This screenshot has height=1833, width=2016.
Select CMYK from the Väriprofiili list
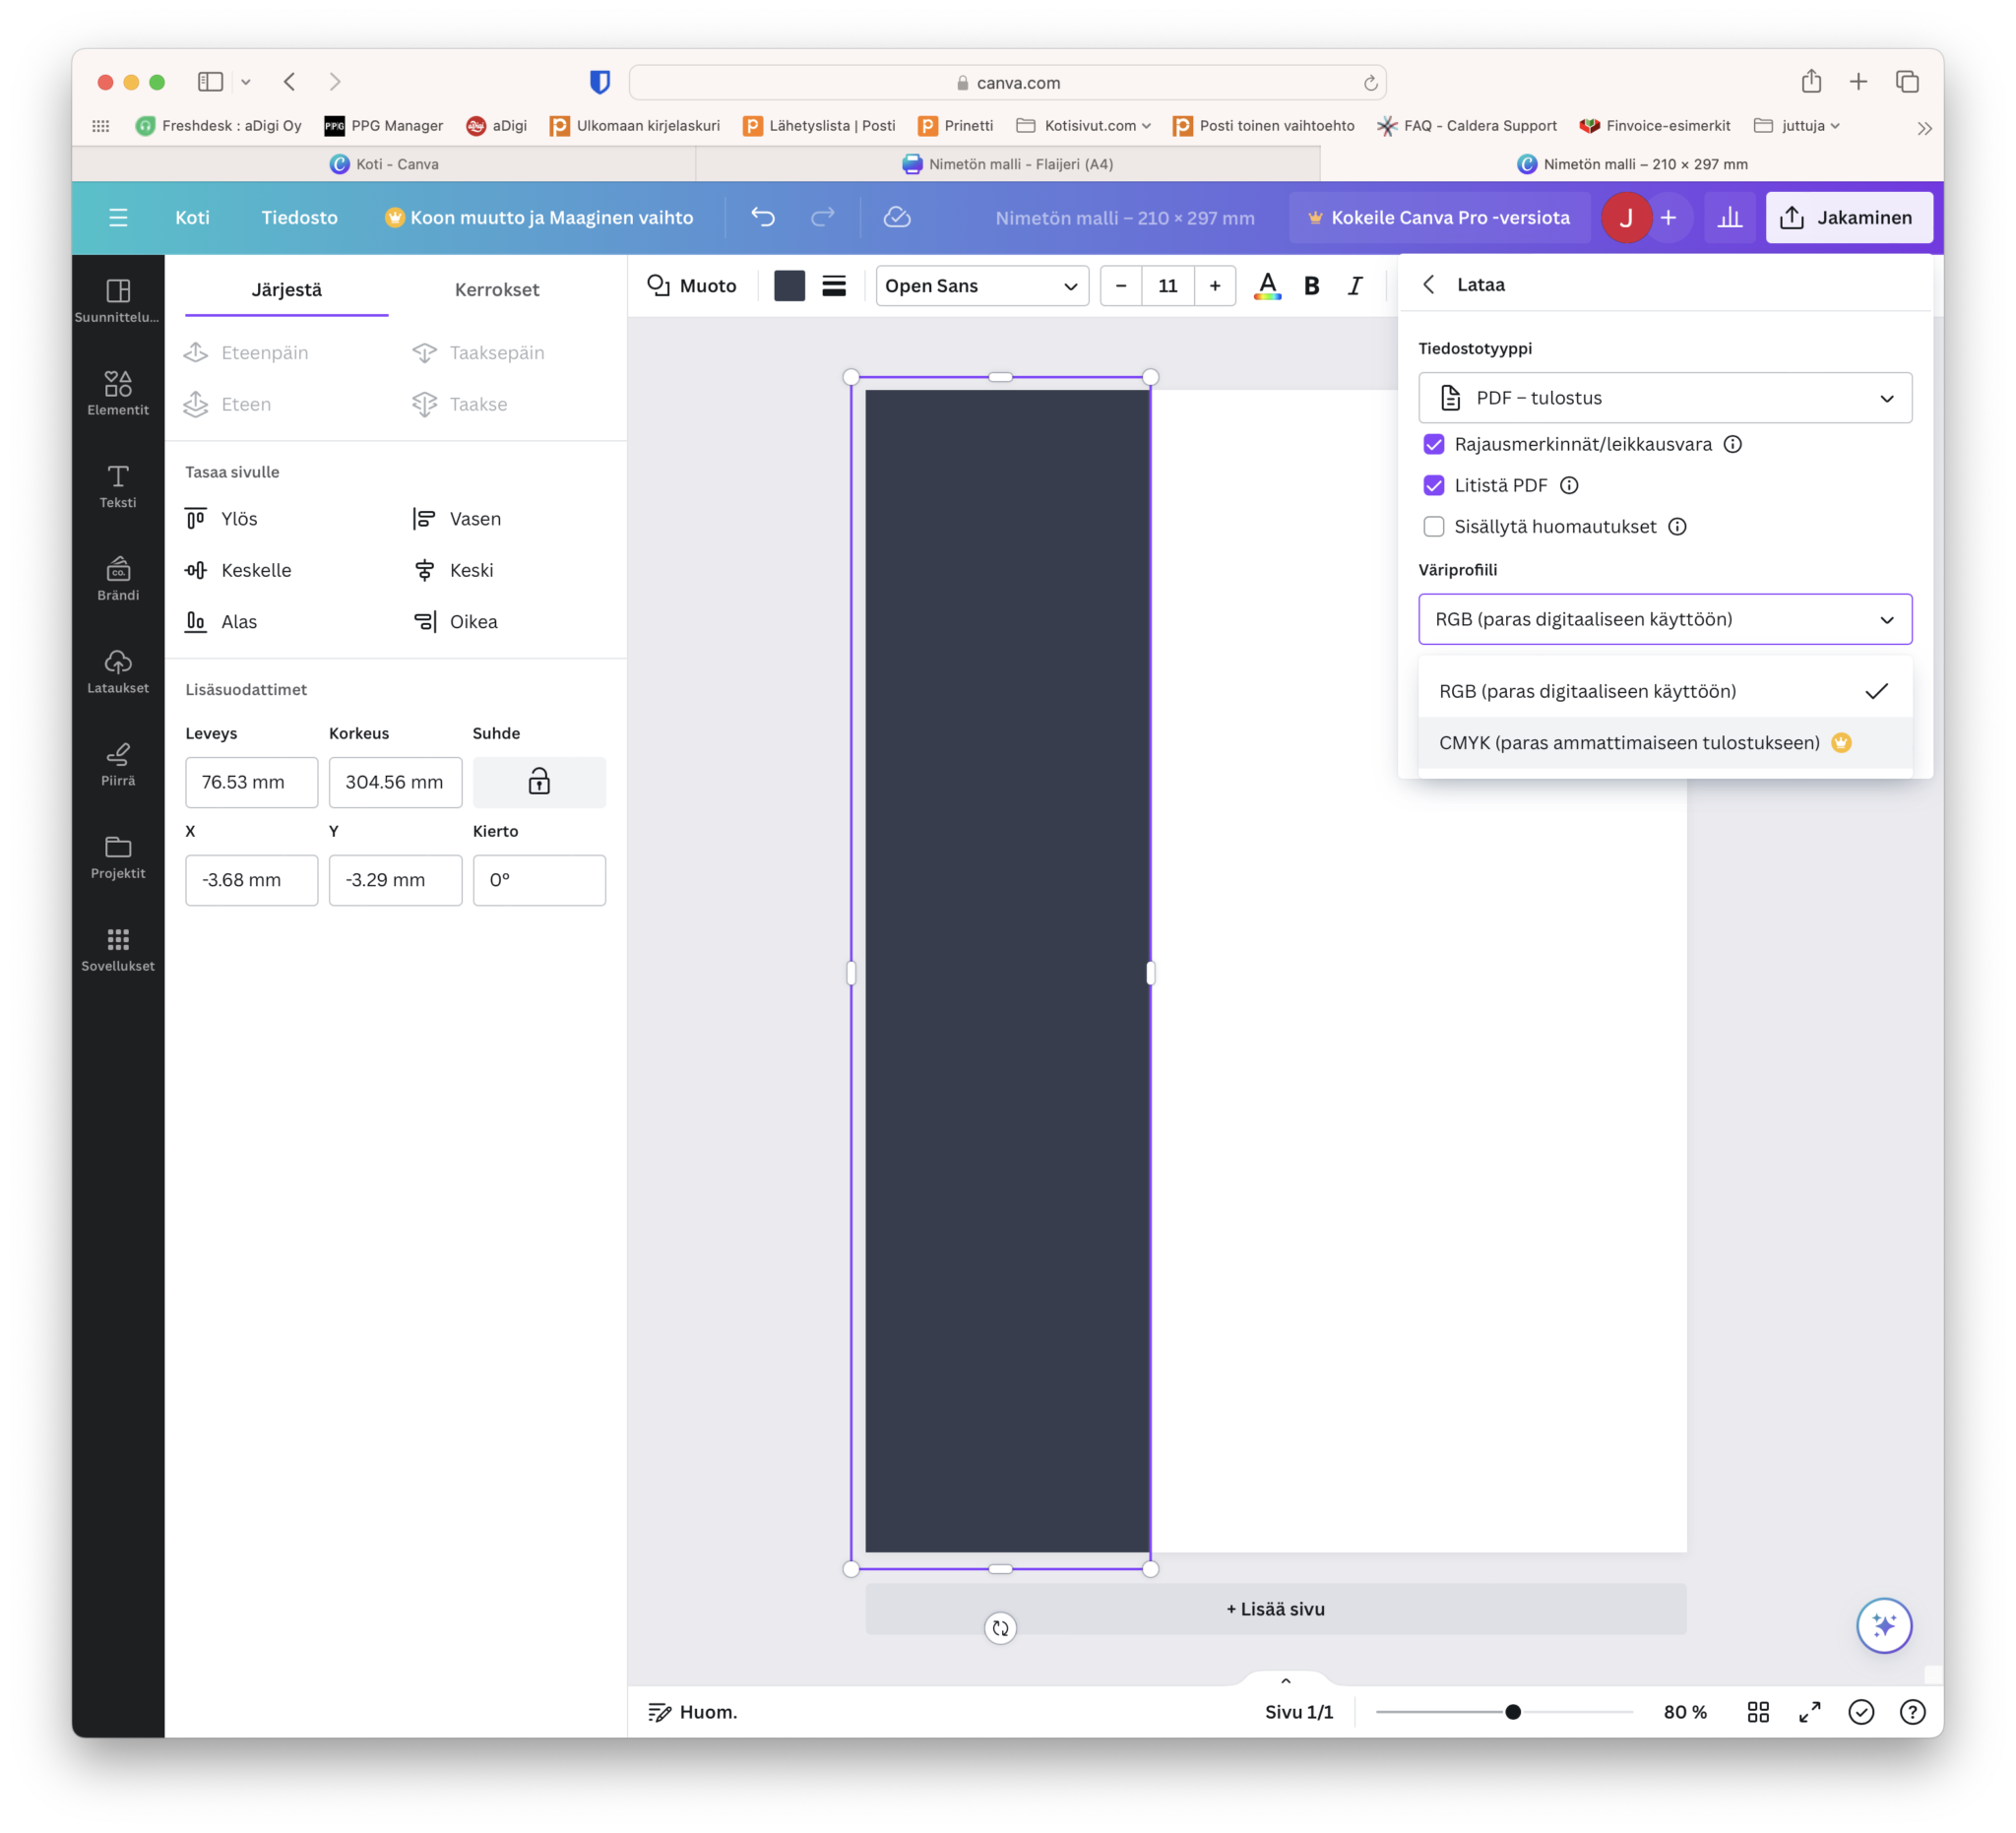(x=1628, y=742)
